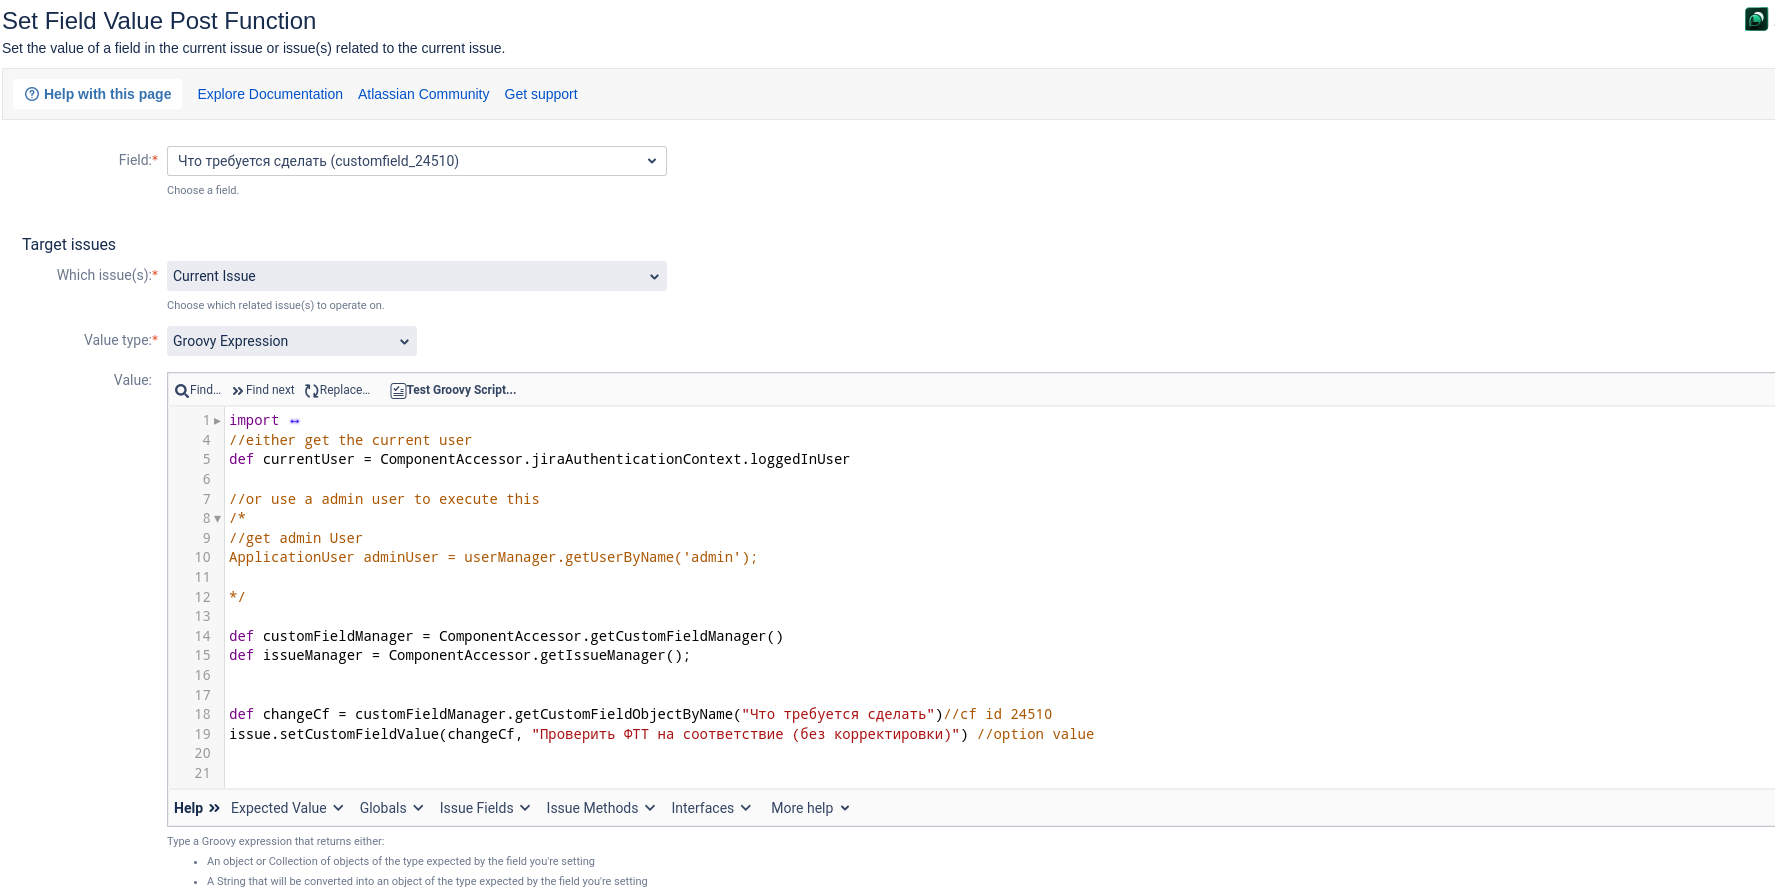The height and width of the screenshot is (890, 1775).
Task: Click inside code line 19 setCustomFieldValue
Action: click(661, 734)
